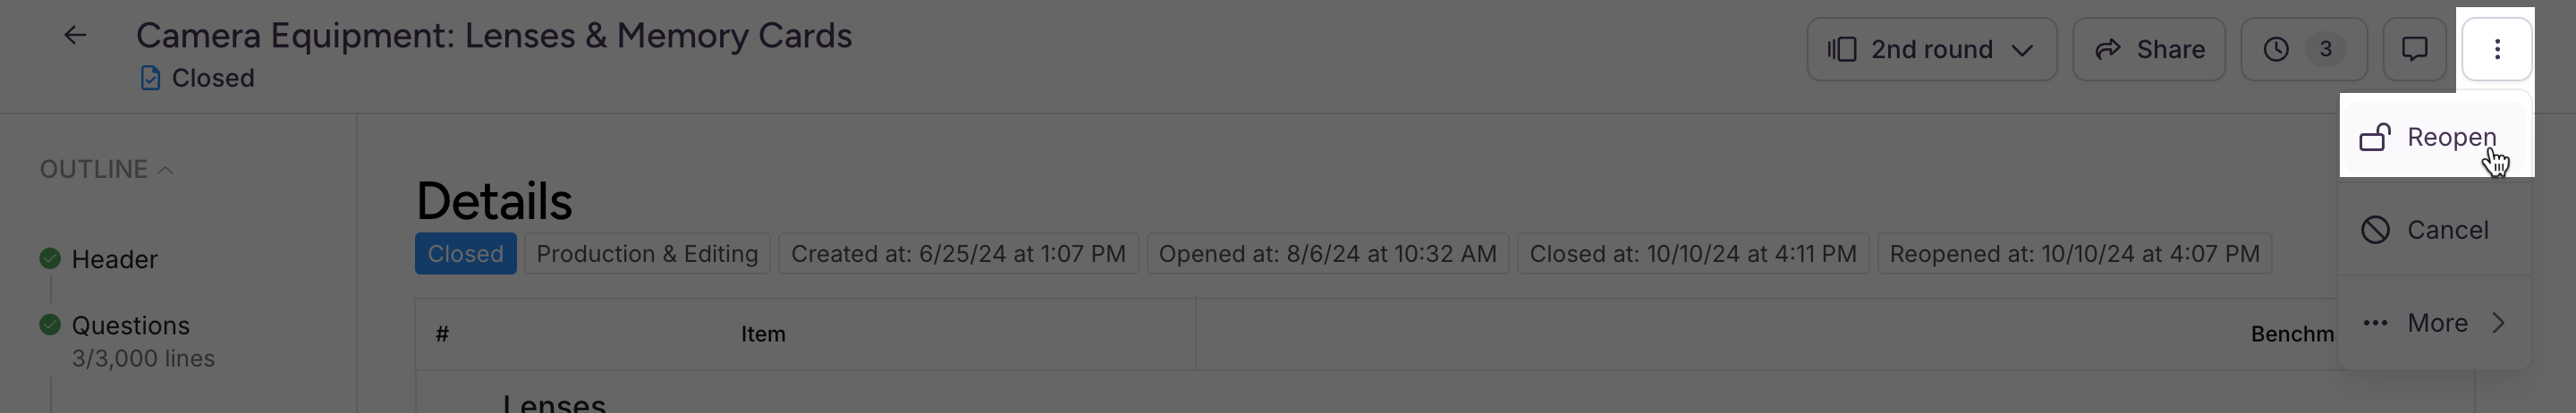The height and width of the screenshot is (413, 2576).
Task: Collapse the OUTLINE section
Action: [106, 169]
